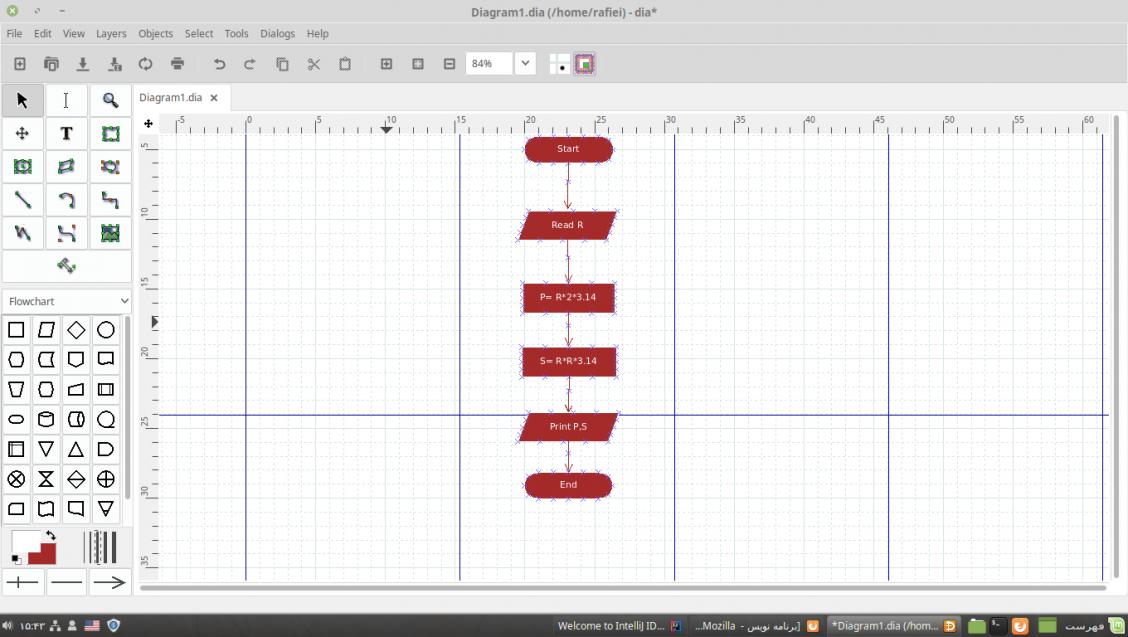Open Welcome to IntelliJ taskbar window
The width and height of the screenshot is (1128, 637).
click(610, 626)
